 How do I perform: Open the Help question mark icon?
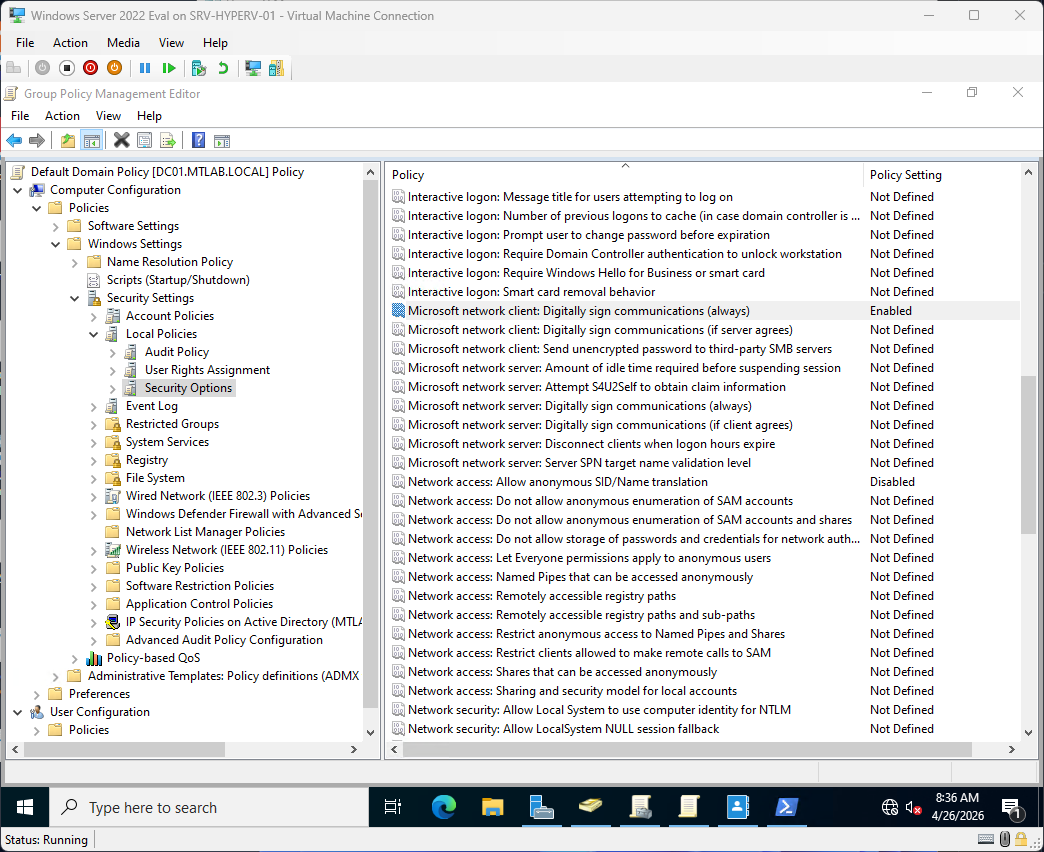click(198, 140)
